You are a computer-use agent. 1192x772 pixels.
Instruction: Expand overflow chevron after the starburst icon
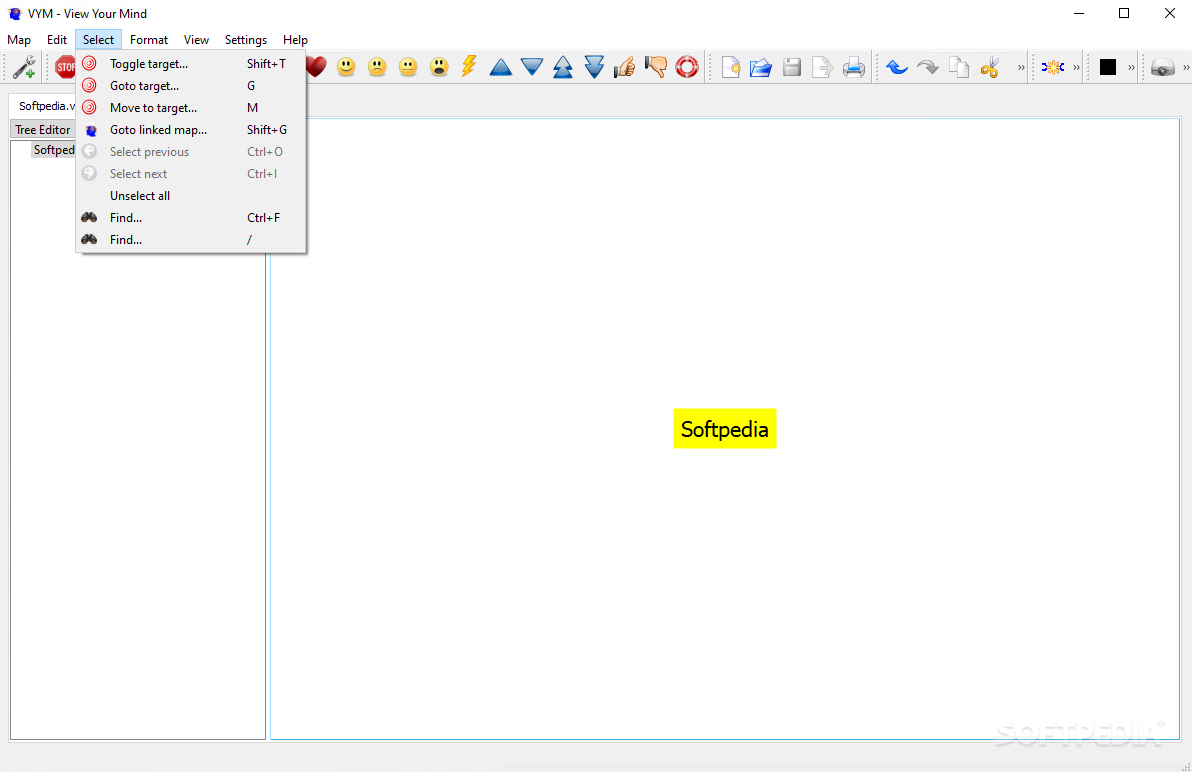click(x=1076, y=68)
